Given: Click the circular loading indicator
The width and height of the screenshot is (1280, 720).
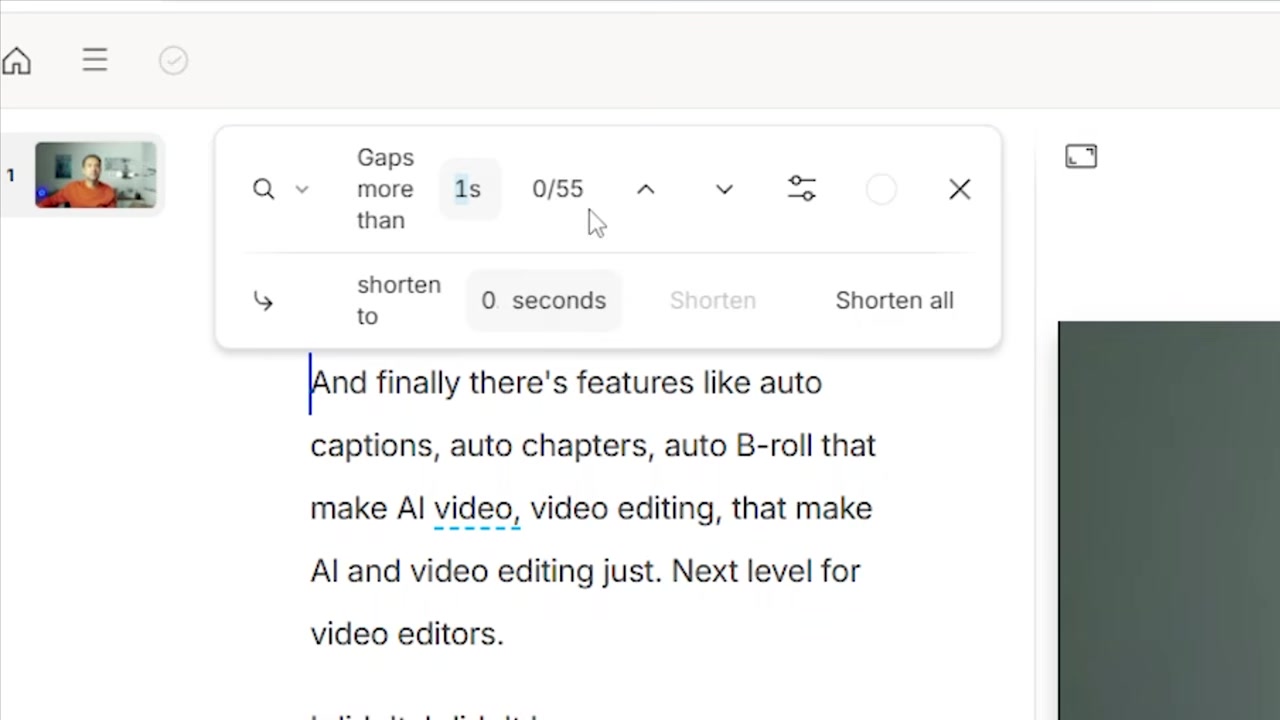Looking at the screenshot, I should (x=881, y=189).
